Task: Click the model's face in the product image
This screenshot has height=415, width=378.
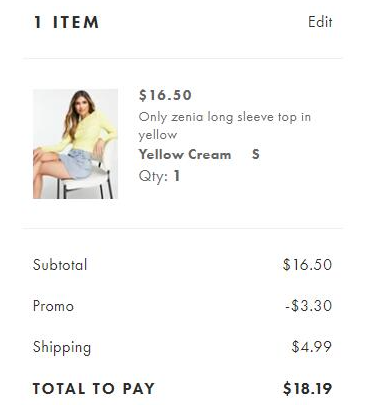Action: point(82,105)
